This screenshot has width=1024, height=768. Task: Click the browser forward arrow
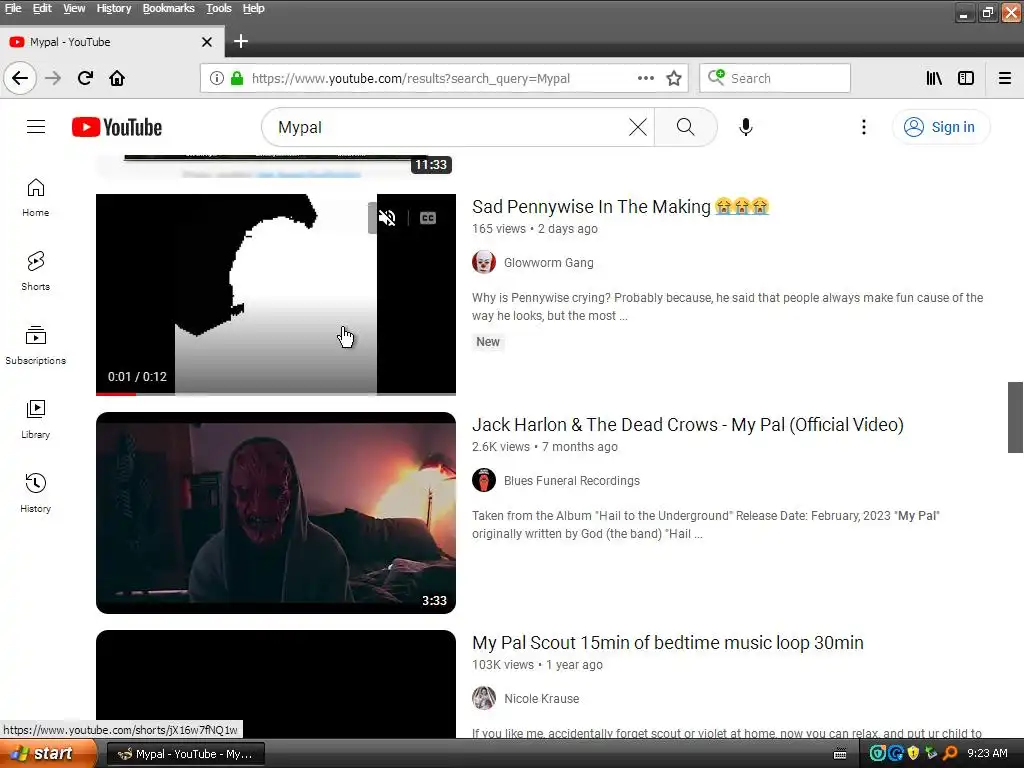53,78
